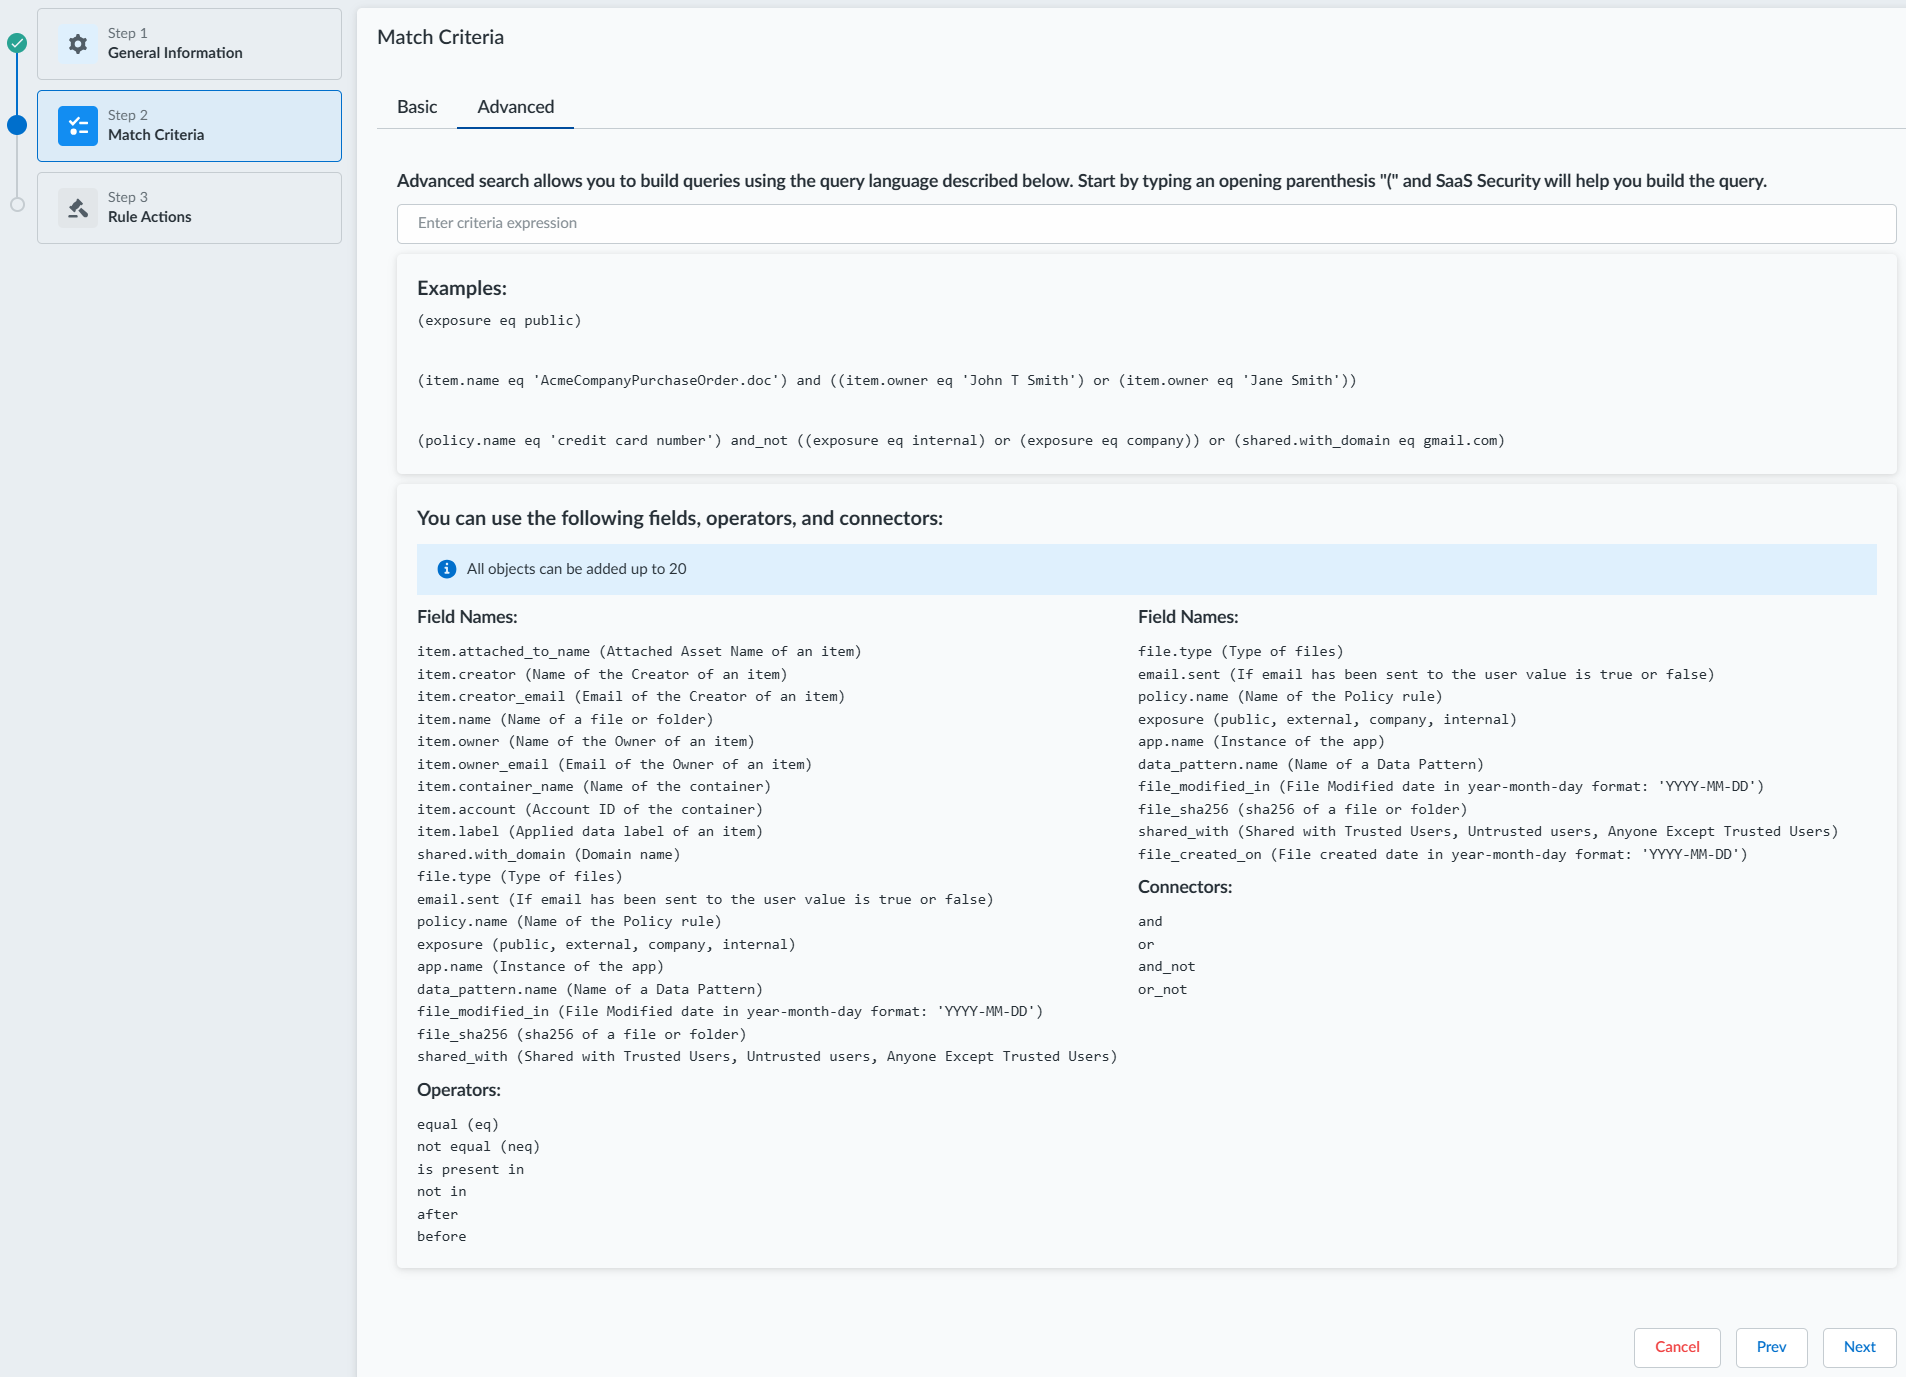This screenshot has height=1377, width=1906.
Task: Click the "(exposure eq public)" example query
Action: tap(499, 321)
